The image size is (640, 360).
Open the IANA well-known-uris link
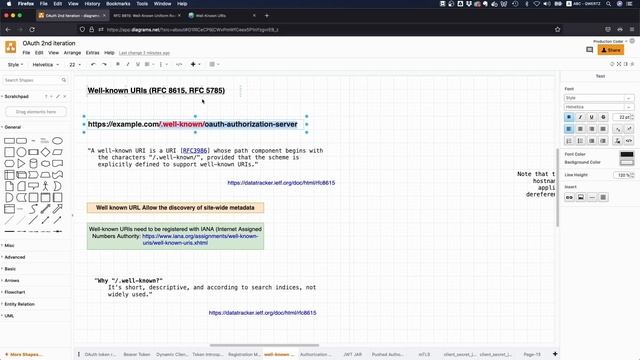click(200, 240)
